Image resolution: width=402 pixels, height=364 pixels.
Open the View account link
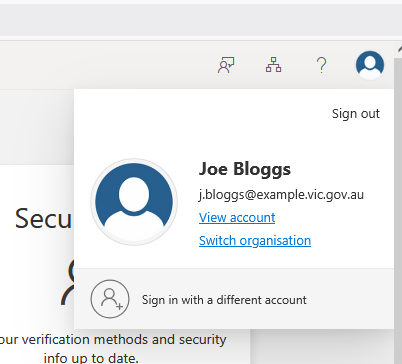(237, 217)
